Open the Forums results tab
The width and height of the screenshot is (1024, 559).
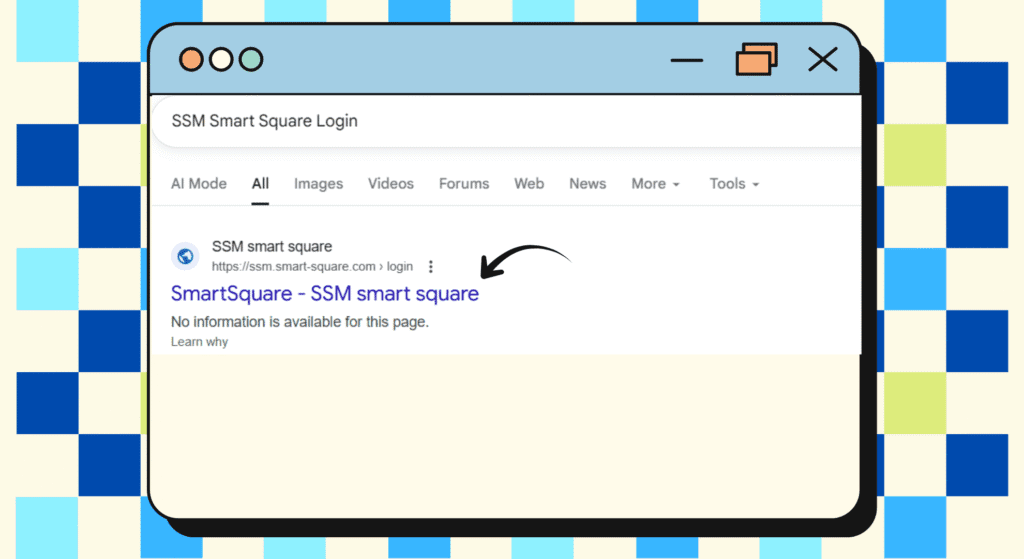point(464,184)
